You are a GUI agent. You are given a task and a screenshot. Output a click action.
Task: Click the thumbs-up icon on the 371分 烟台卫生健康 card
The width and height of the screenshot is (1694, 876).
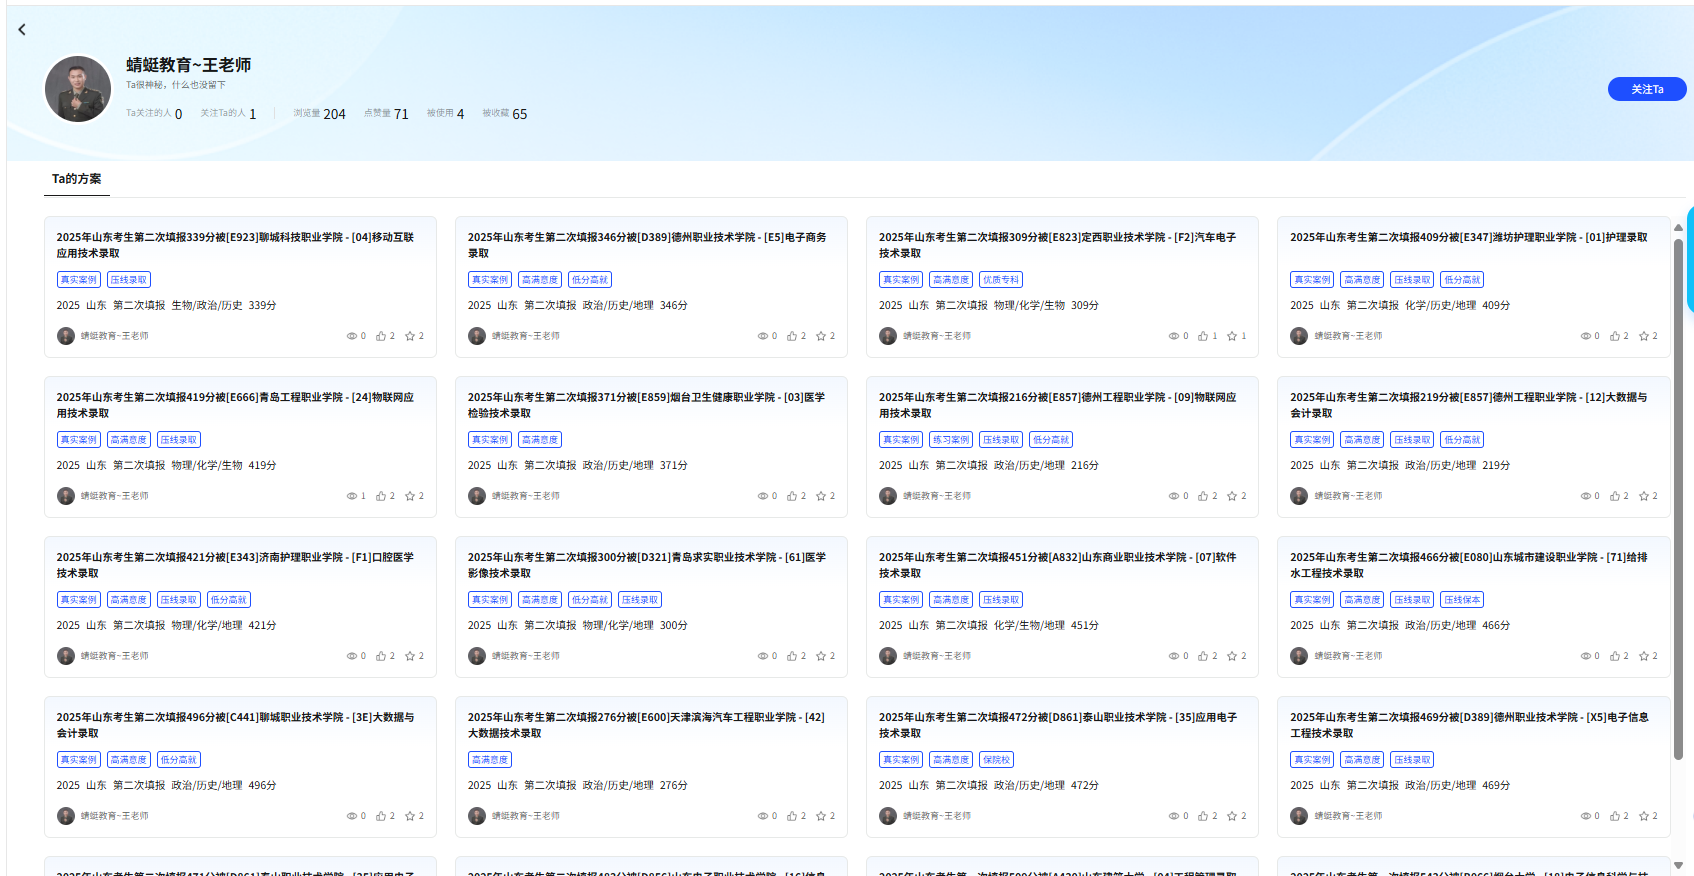(792, 496)
